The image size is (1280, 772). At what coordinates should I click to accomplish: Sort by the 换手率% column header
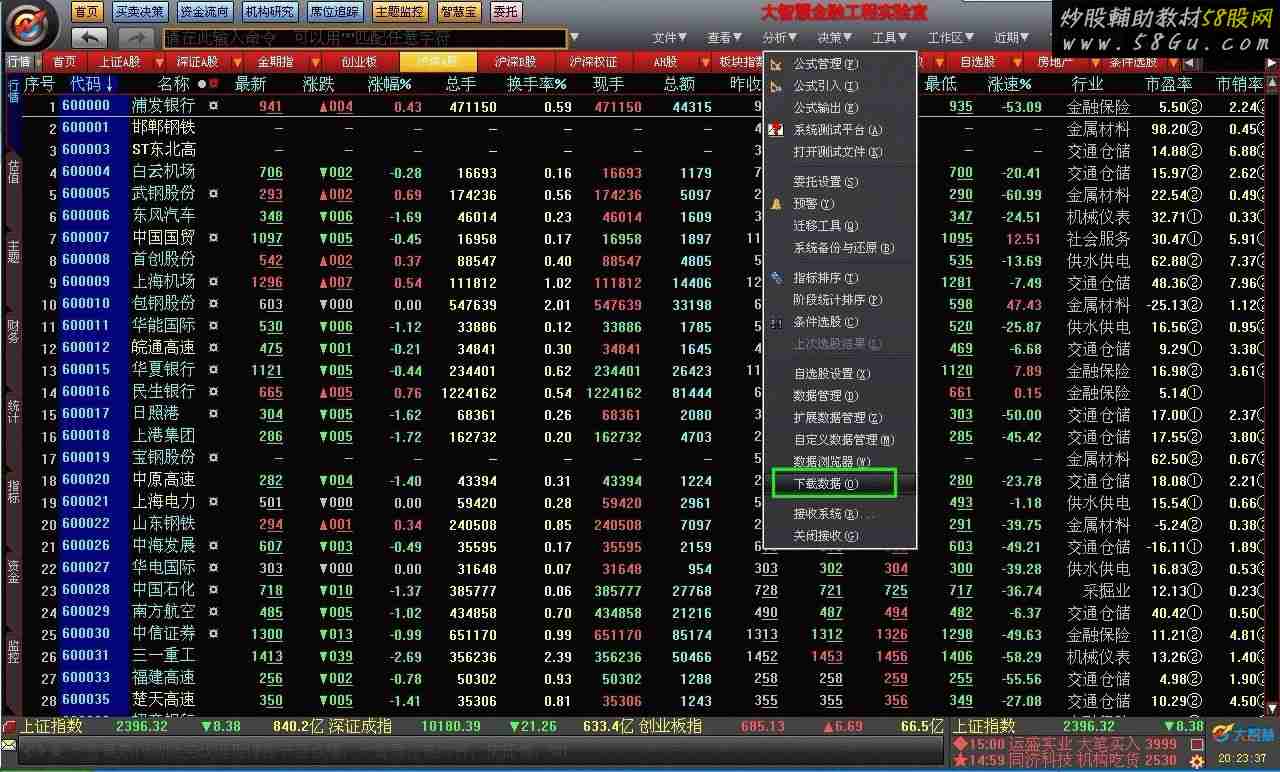pos(537,84)
